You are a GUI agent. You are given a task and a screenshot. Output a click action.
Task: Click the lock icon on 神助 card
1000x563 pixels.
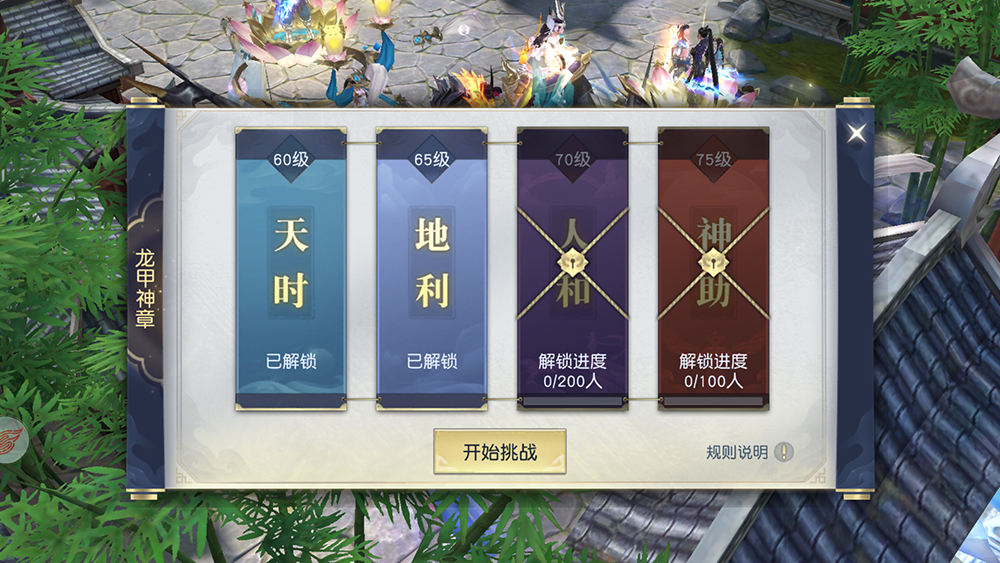pyautogui.click(x=713, y=263)
